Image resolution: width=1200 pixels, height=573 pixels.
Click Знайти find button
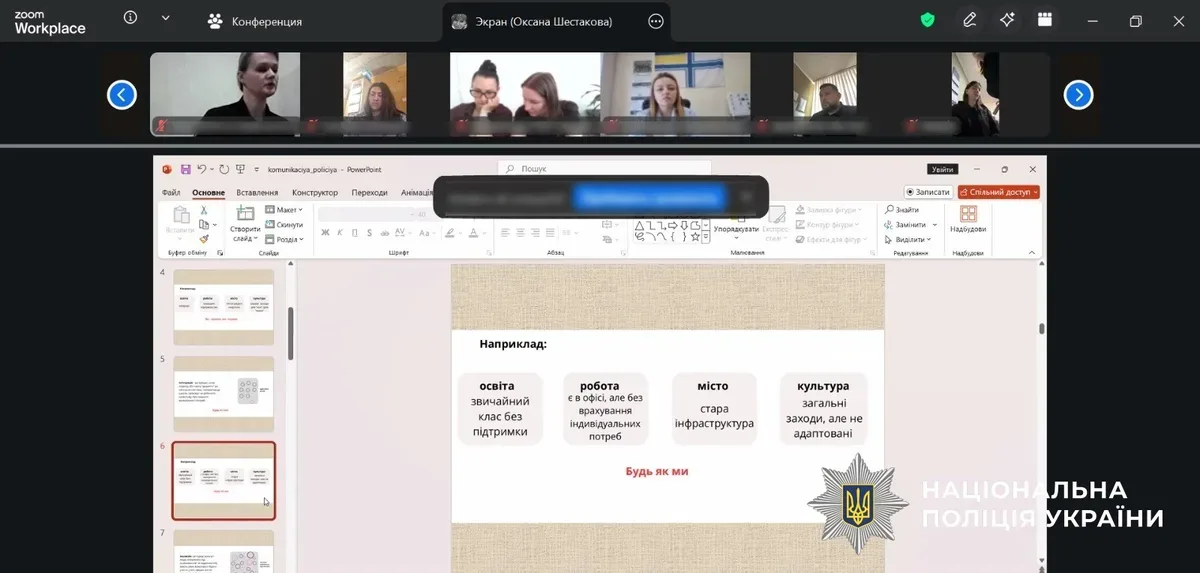click(903, 210)
